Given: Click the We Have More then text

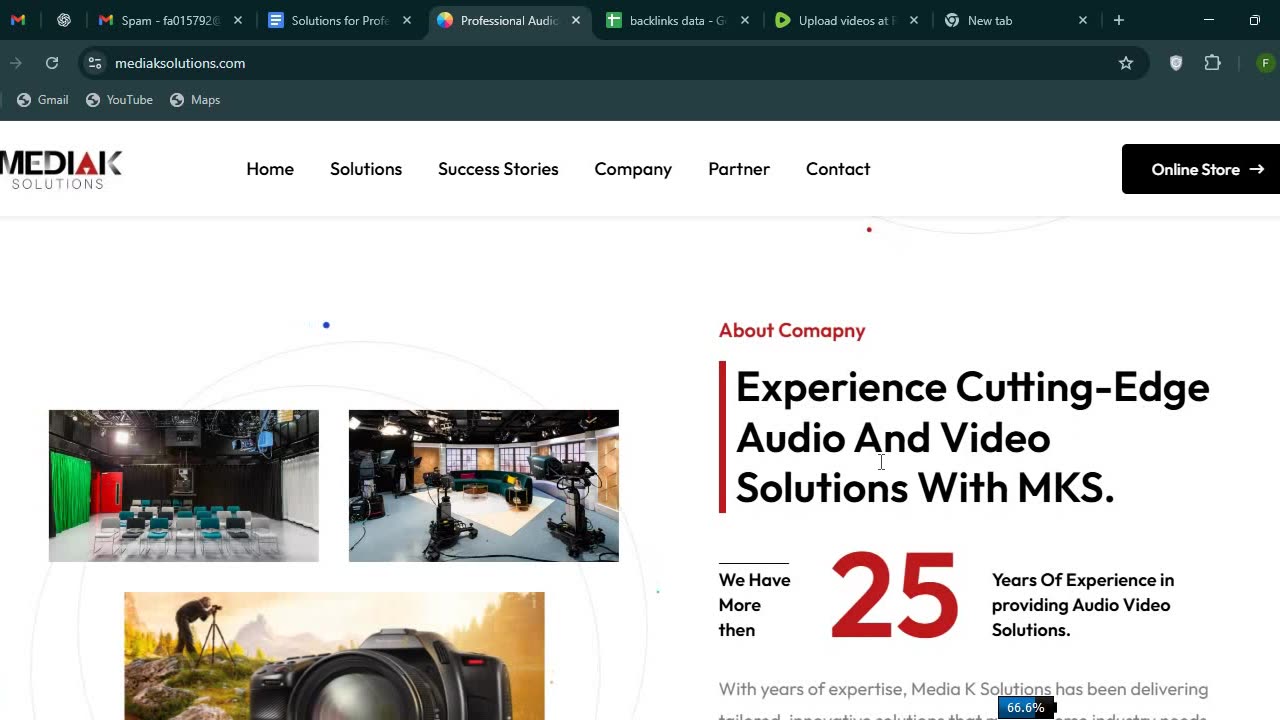Looking at the screenshot, I should coord(754,605).
